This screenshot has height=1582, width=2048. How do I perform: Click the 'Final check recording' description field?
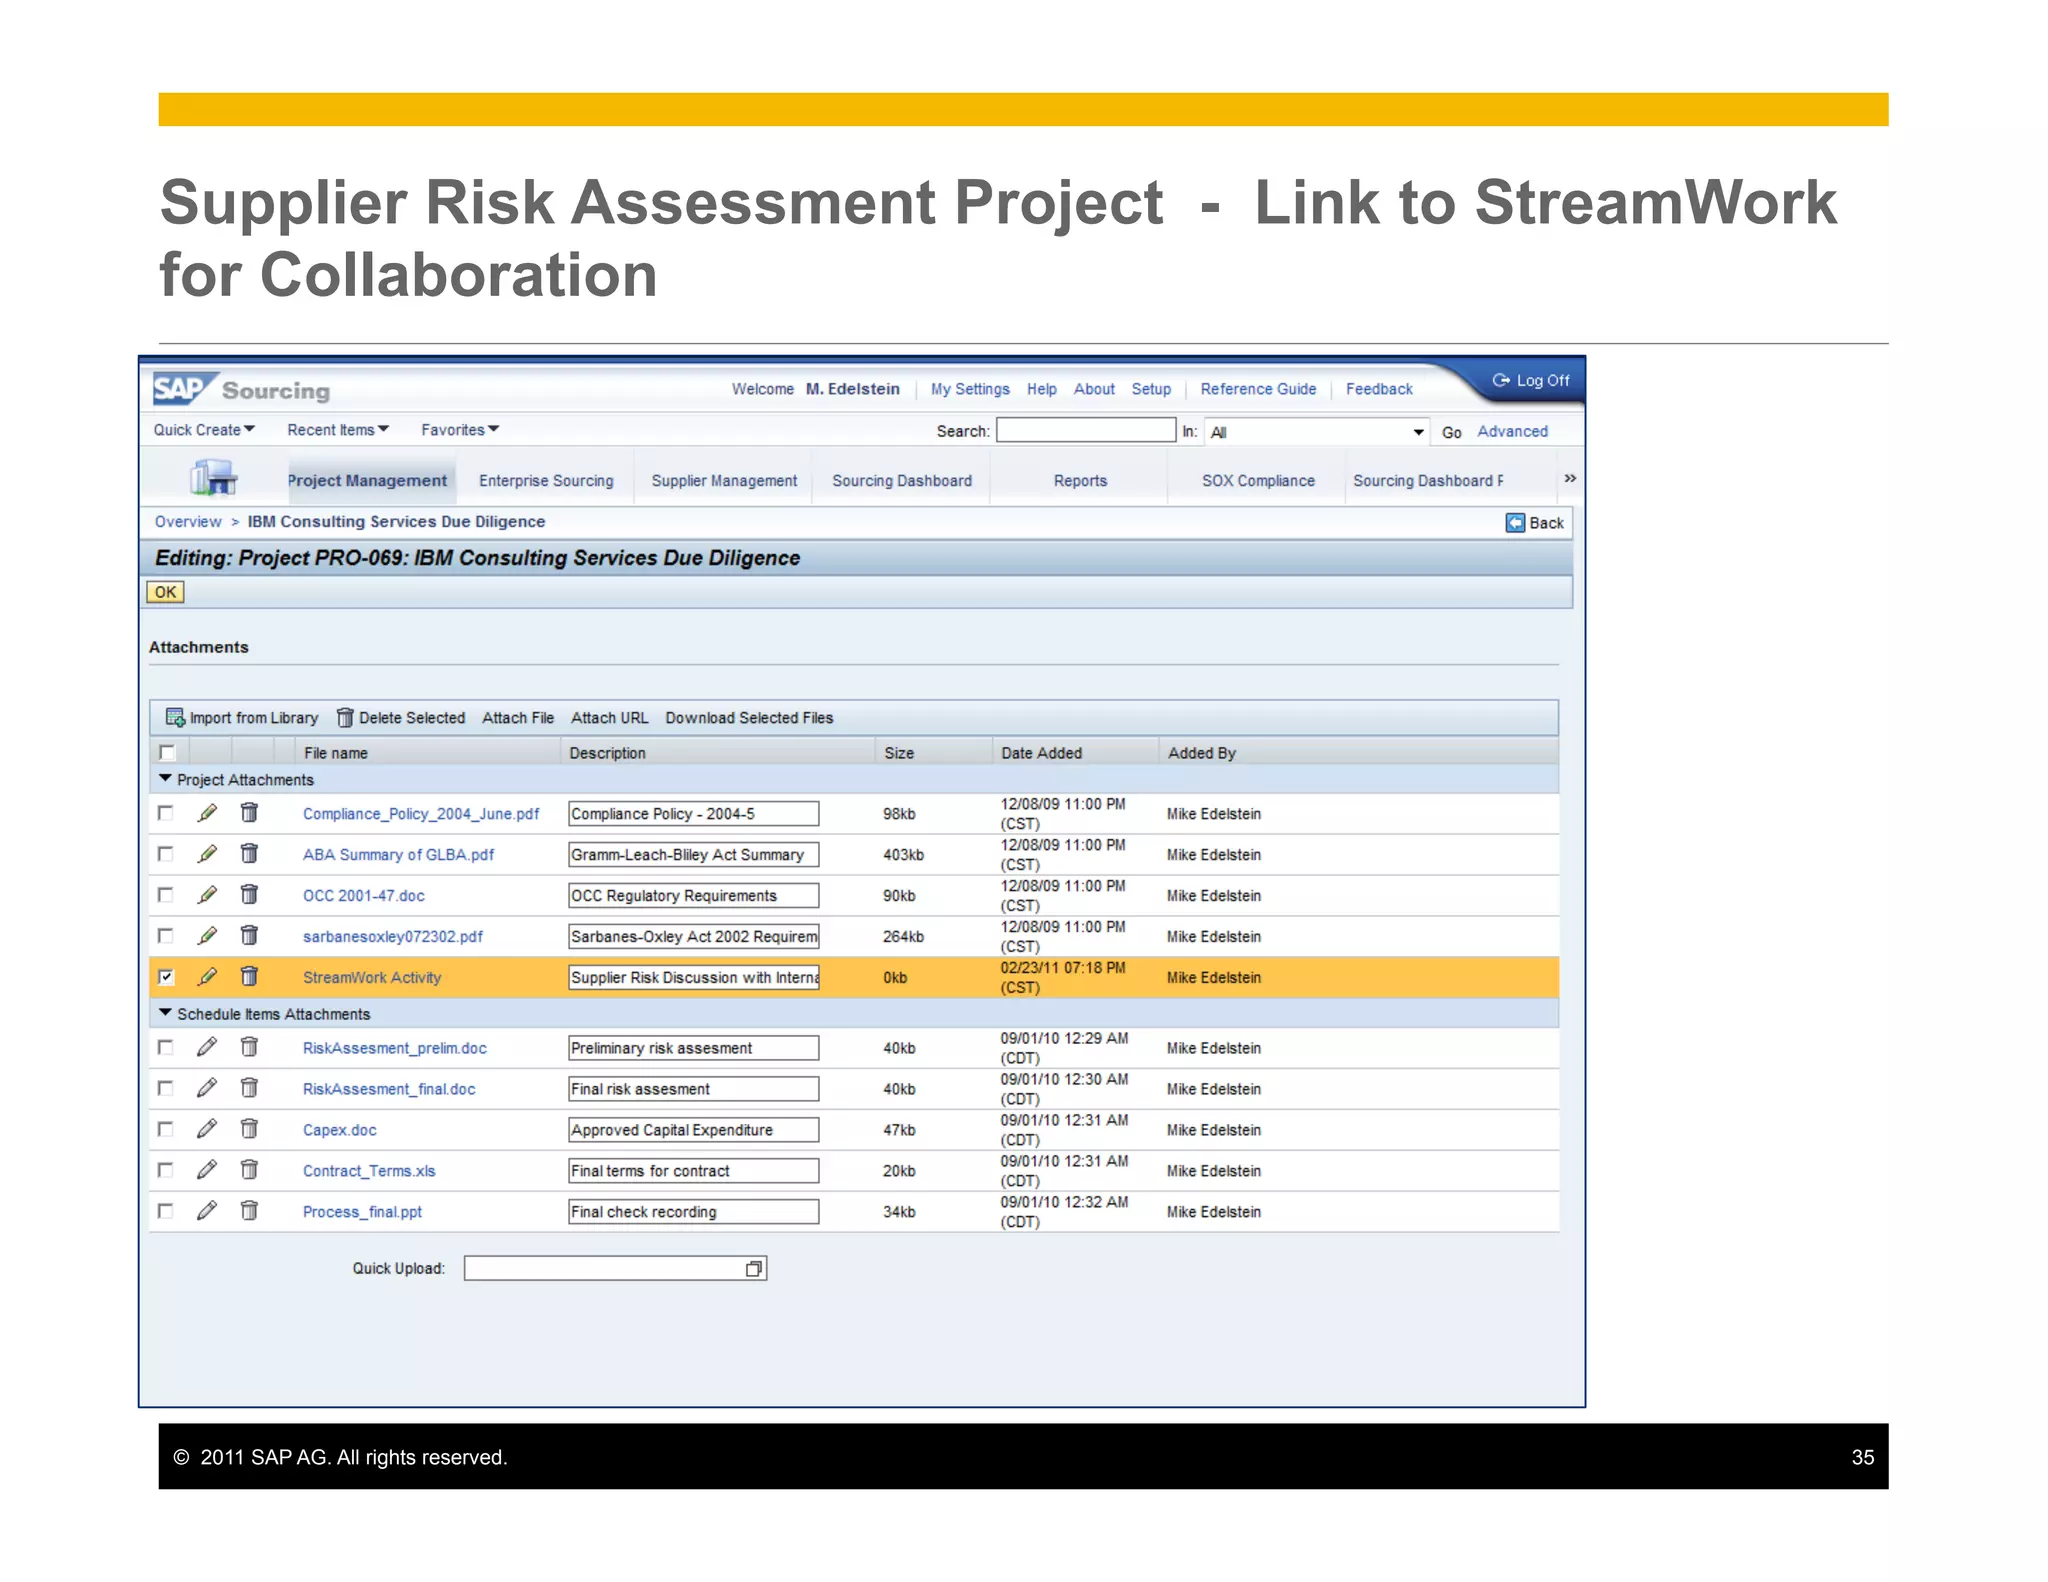(x=693, y=1212)
